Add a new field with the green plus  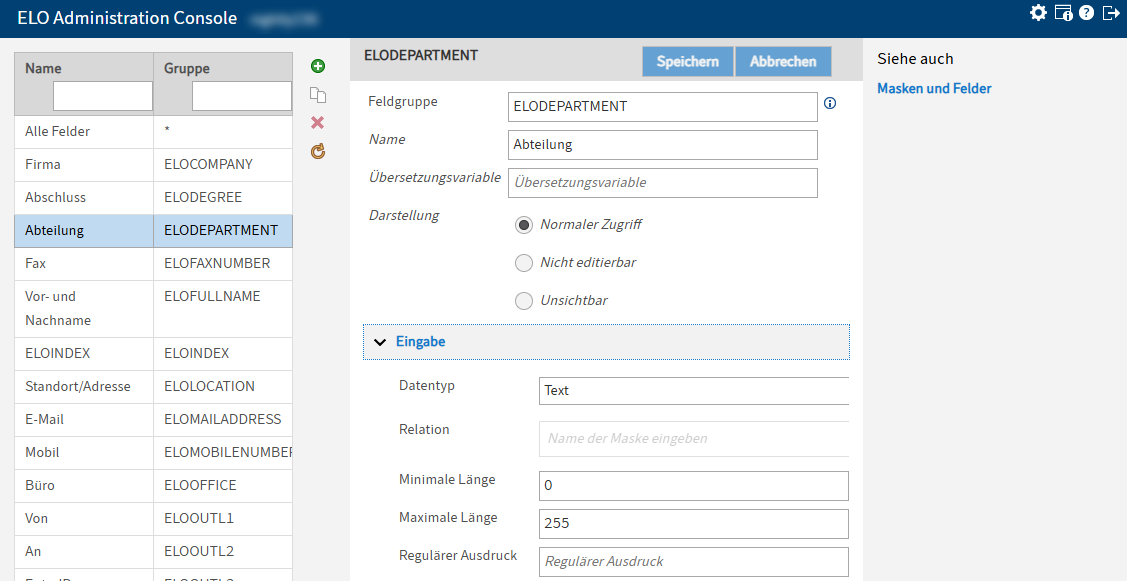coord(318,66)
